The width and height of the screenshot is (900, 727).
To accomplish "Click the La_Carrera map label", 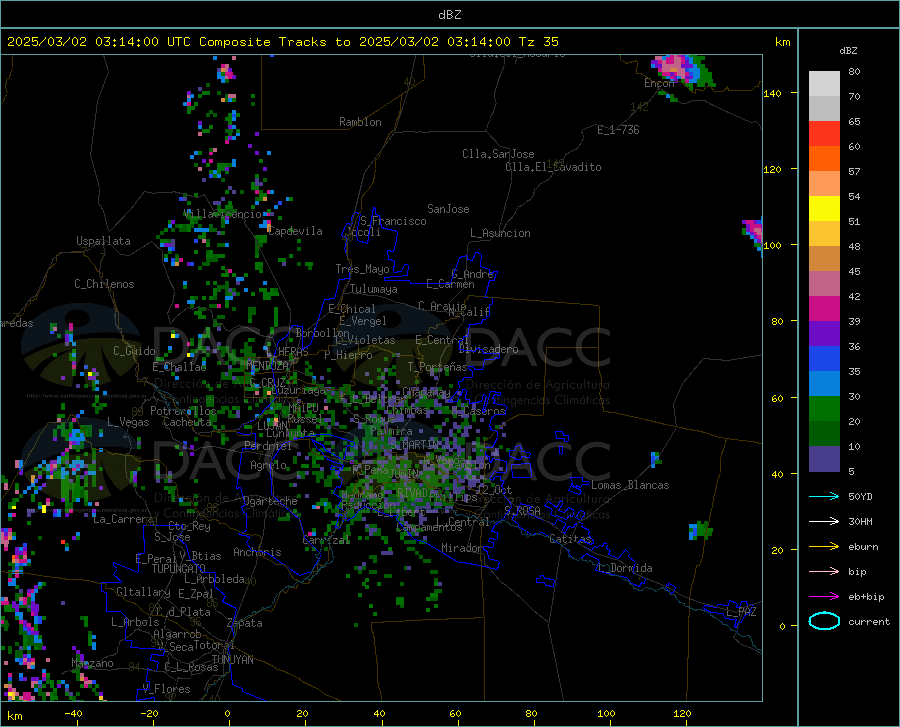I will (123, 519).
